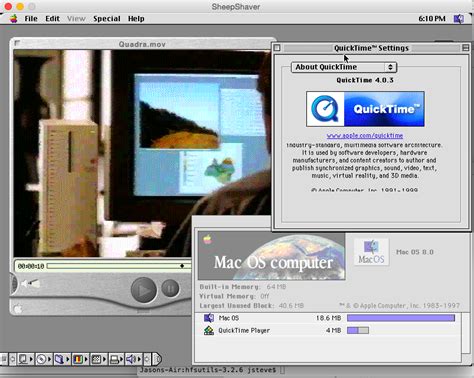474x378 pixels.
Task: Click the Largest Unused Block 40.6 MB line
Action: 252,306
